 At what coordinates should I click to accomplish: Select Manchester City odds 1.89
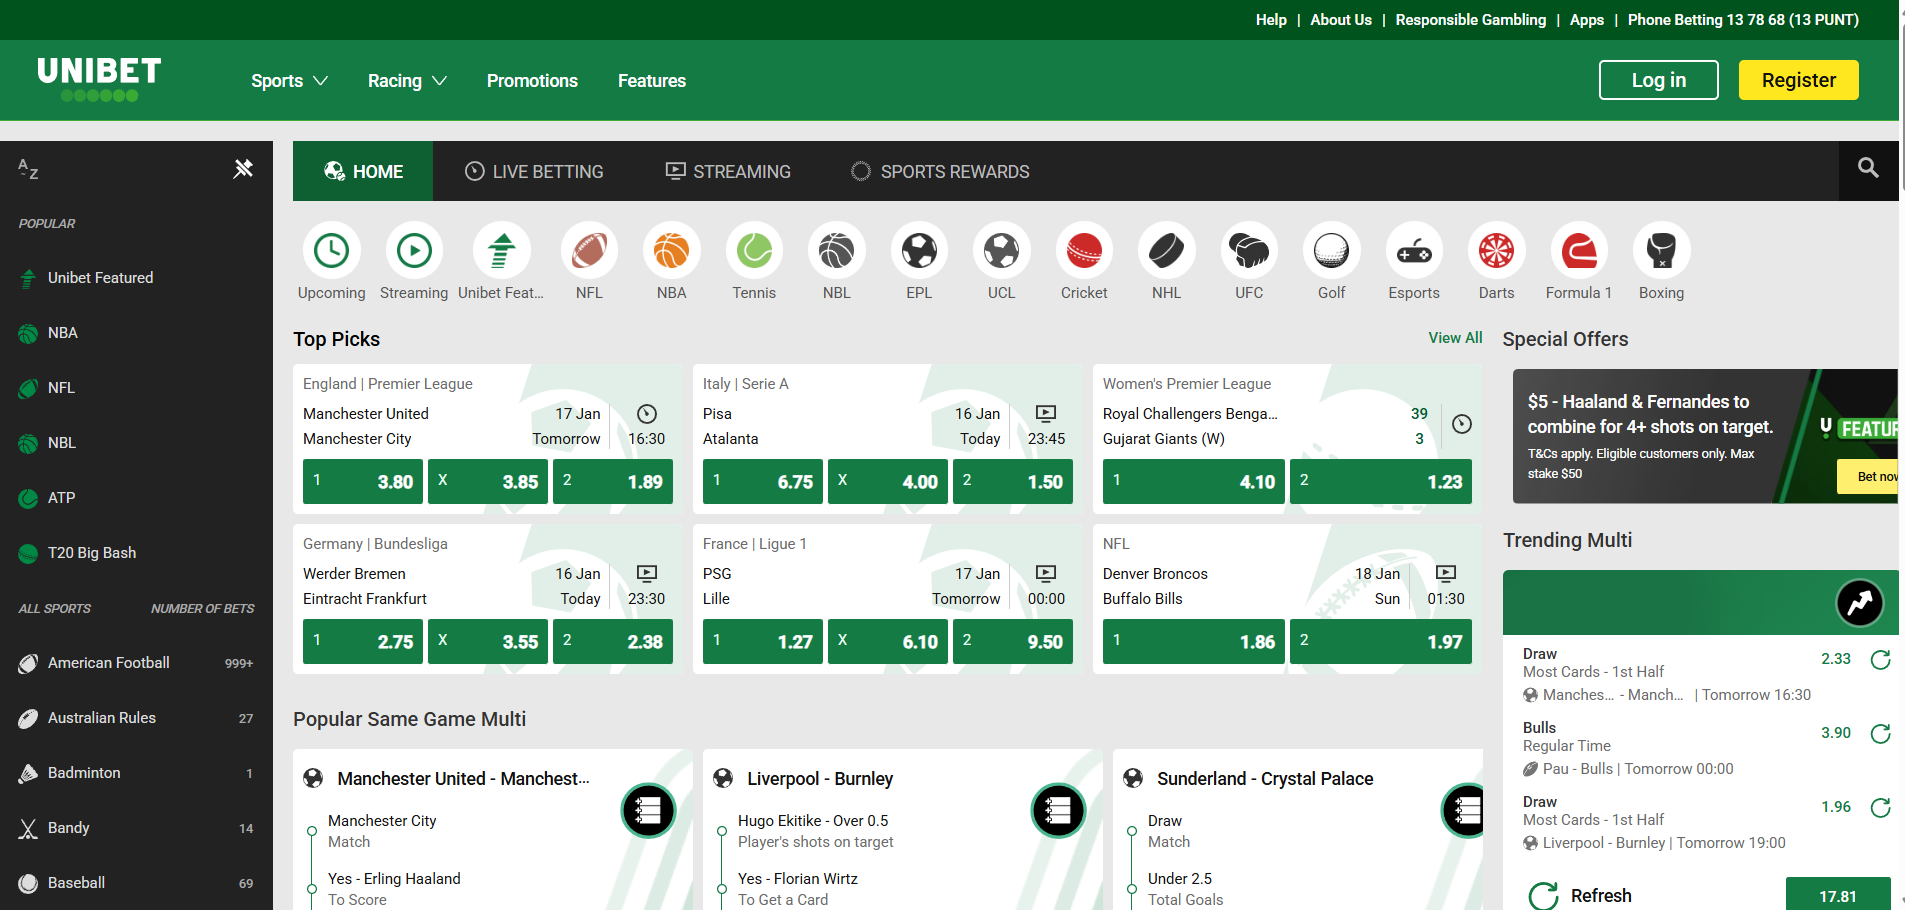coord(613,482)
